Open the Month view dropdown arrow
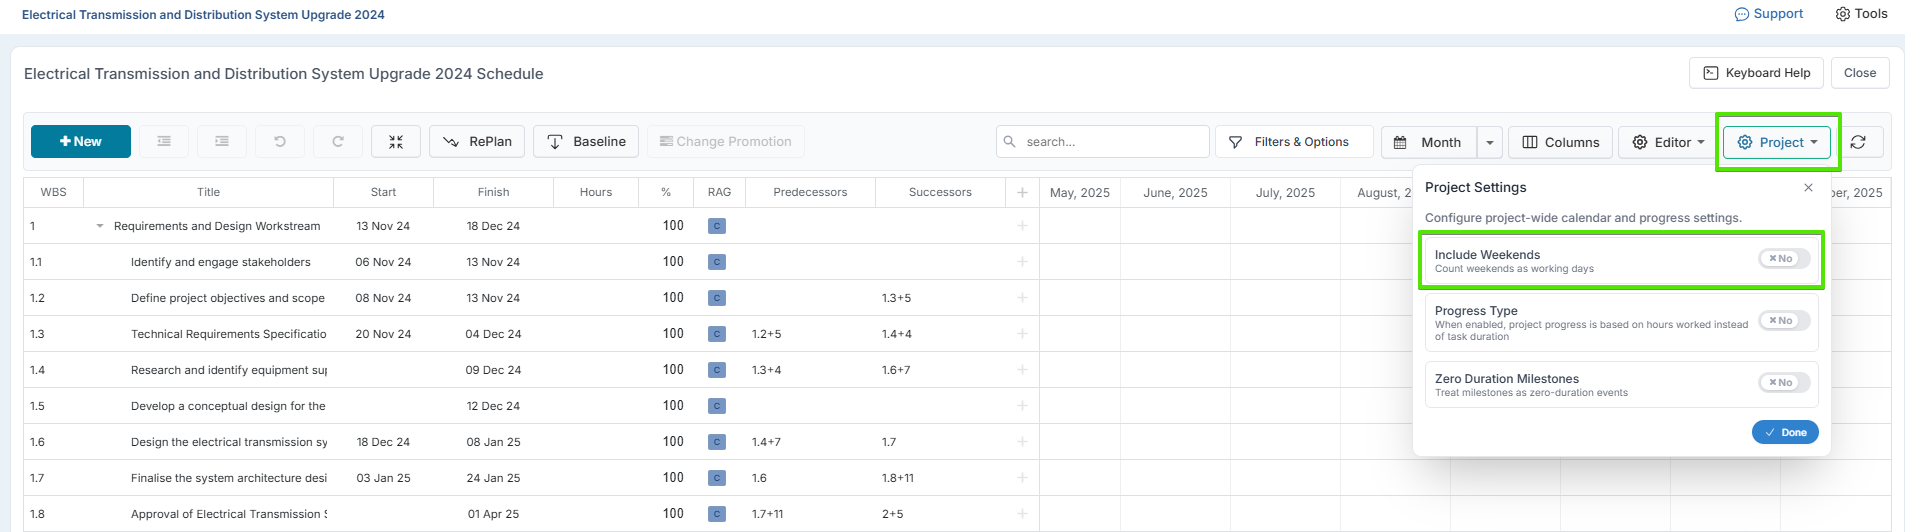Screen dimensions: 1905x532 click(x=1489, y=142)
